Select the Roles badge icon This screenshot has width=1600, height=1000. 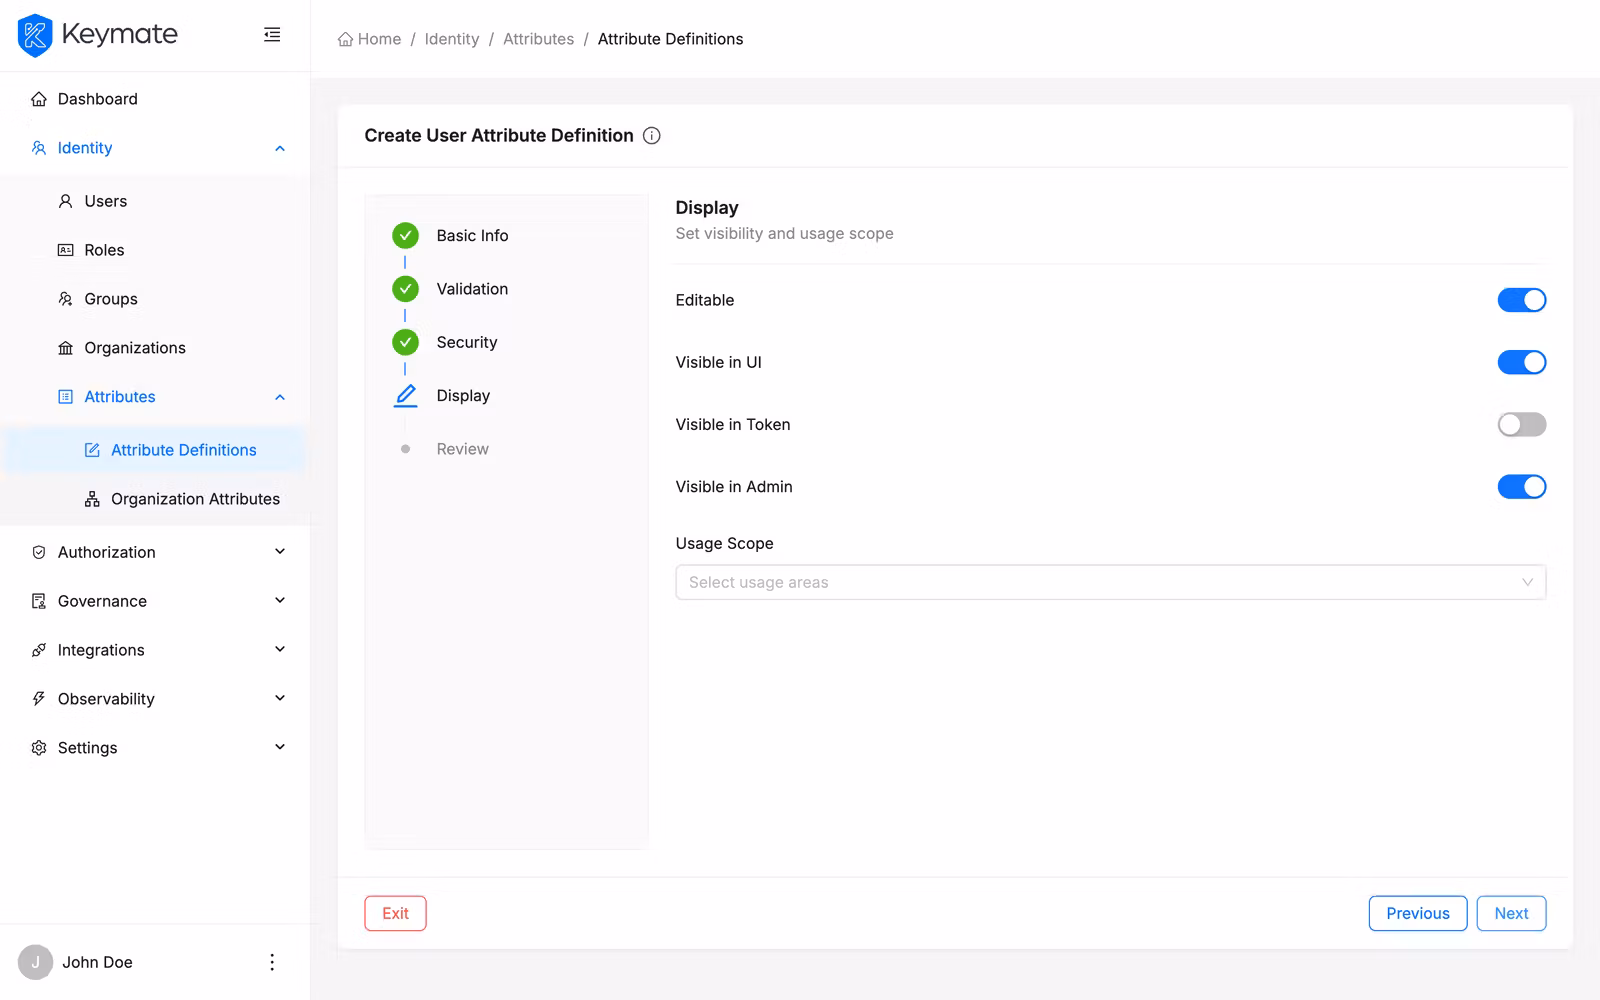(x=64, y=249)
